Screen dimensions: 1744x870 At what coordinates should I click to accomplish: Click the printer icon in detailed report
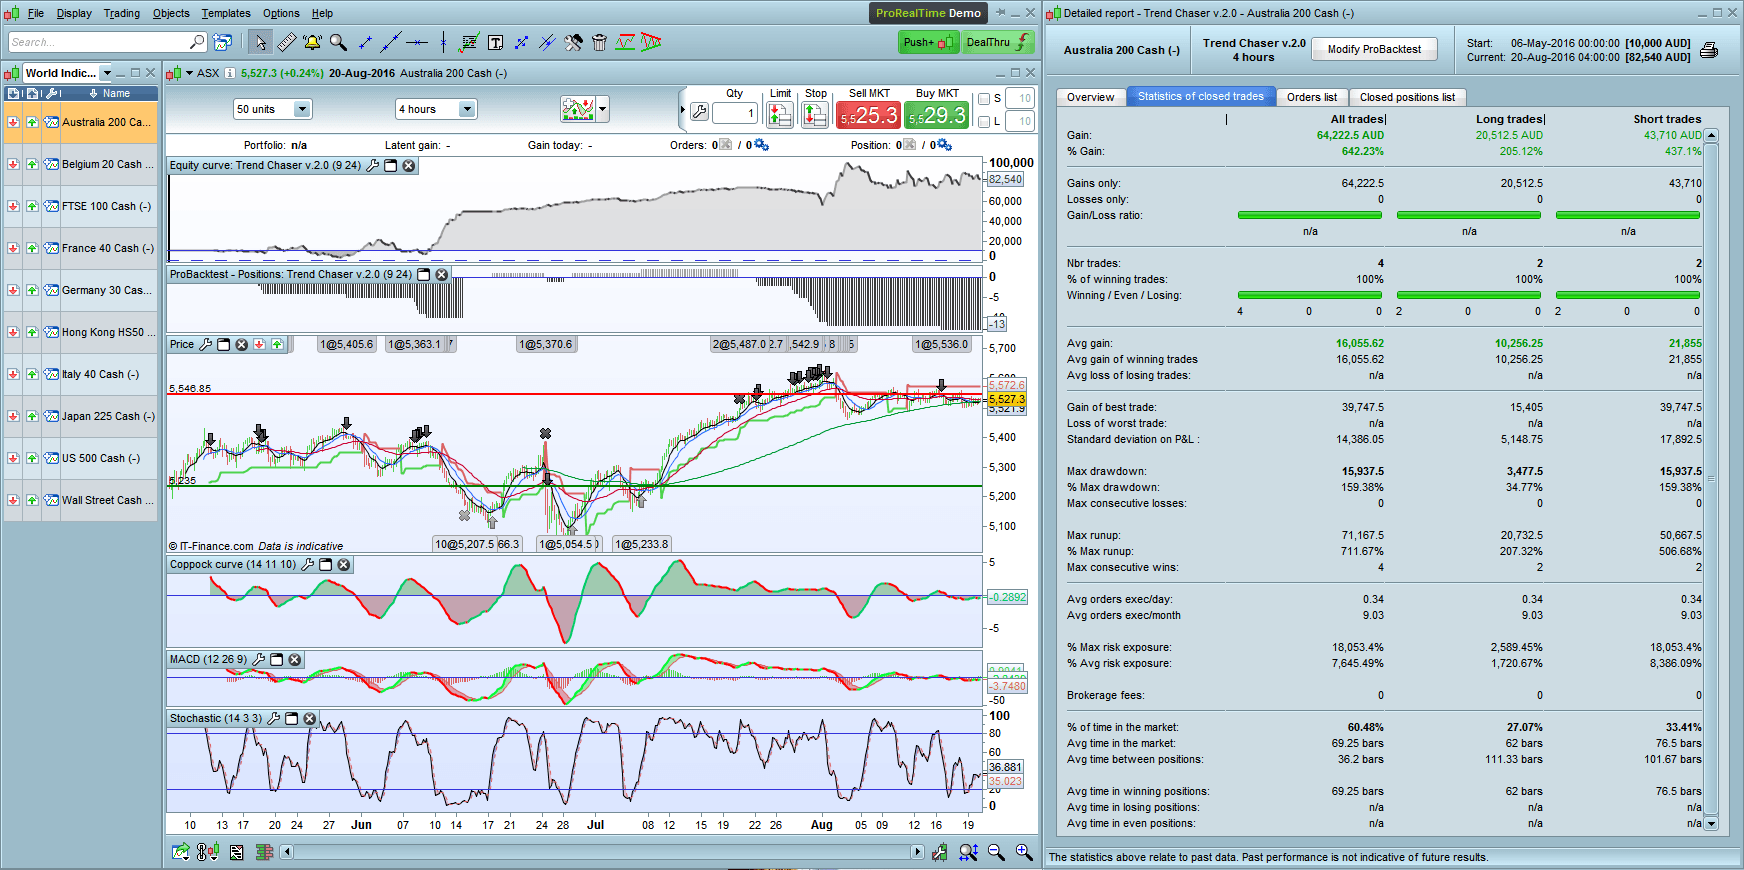tap(1709, 50)
